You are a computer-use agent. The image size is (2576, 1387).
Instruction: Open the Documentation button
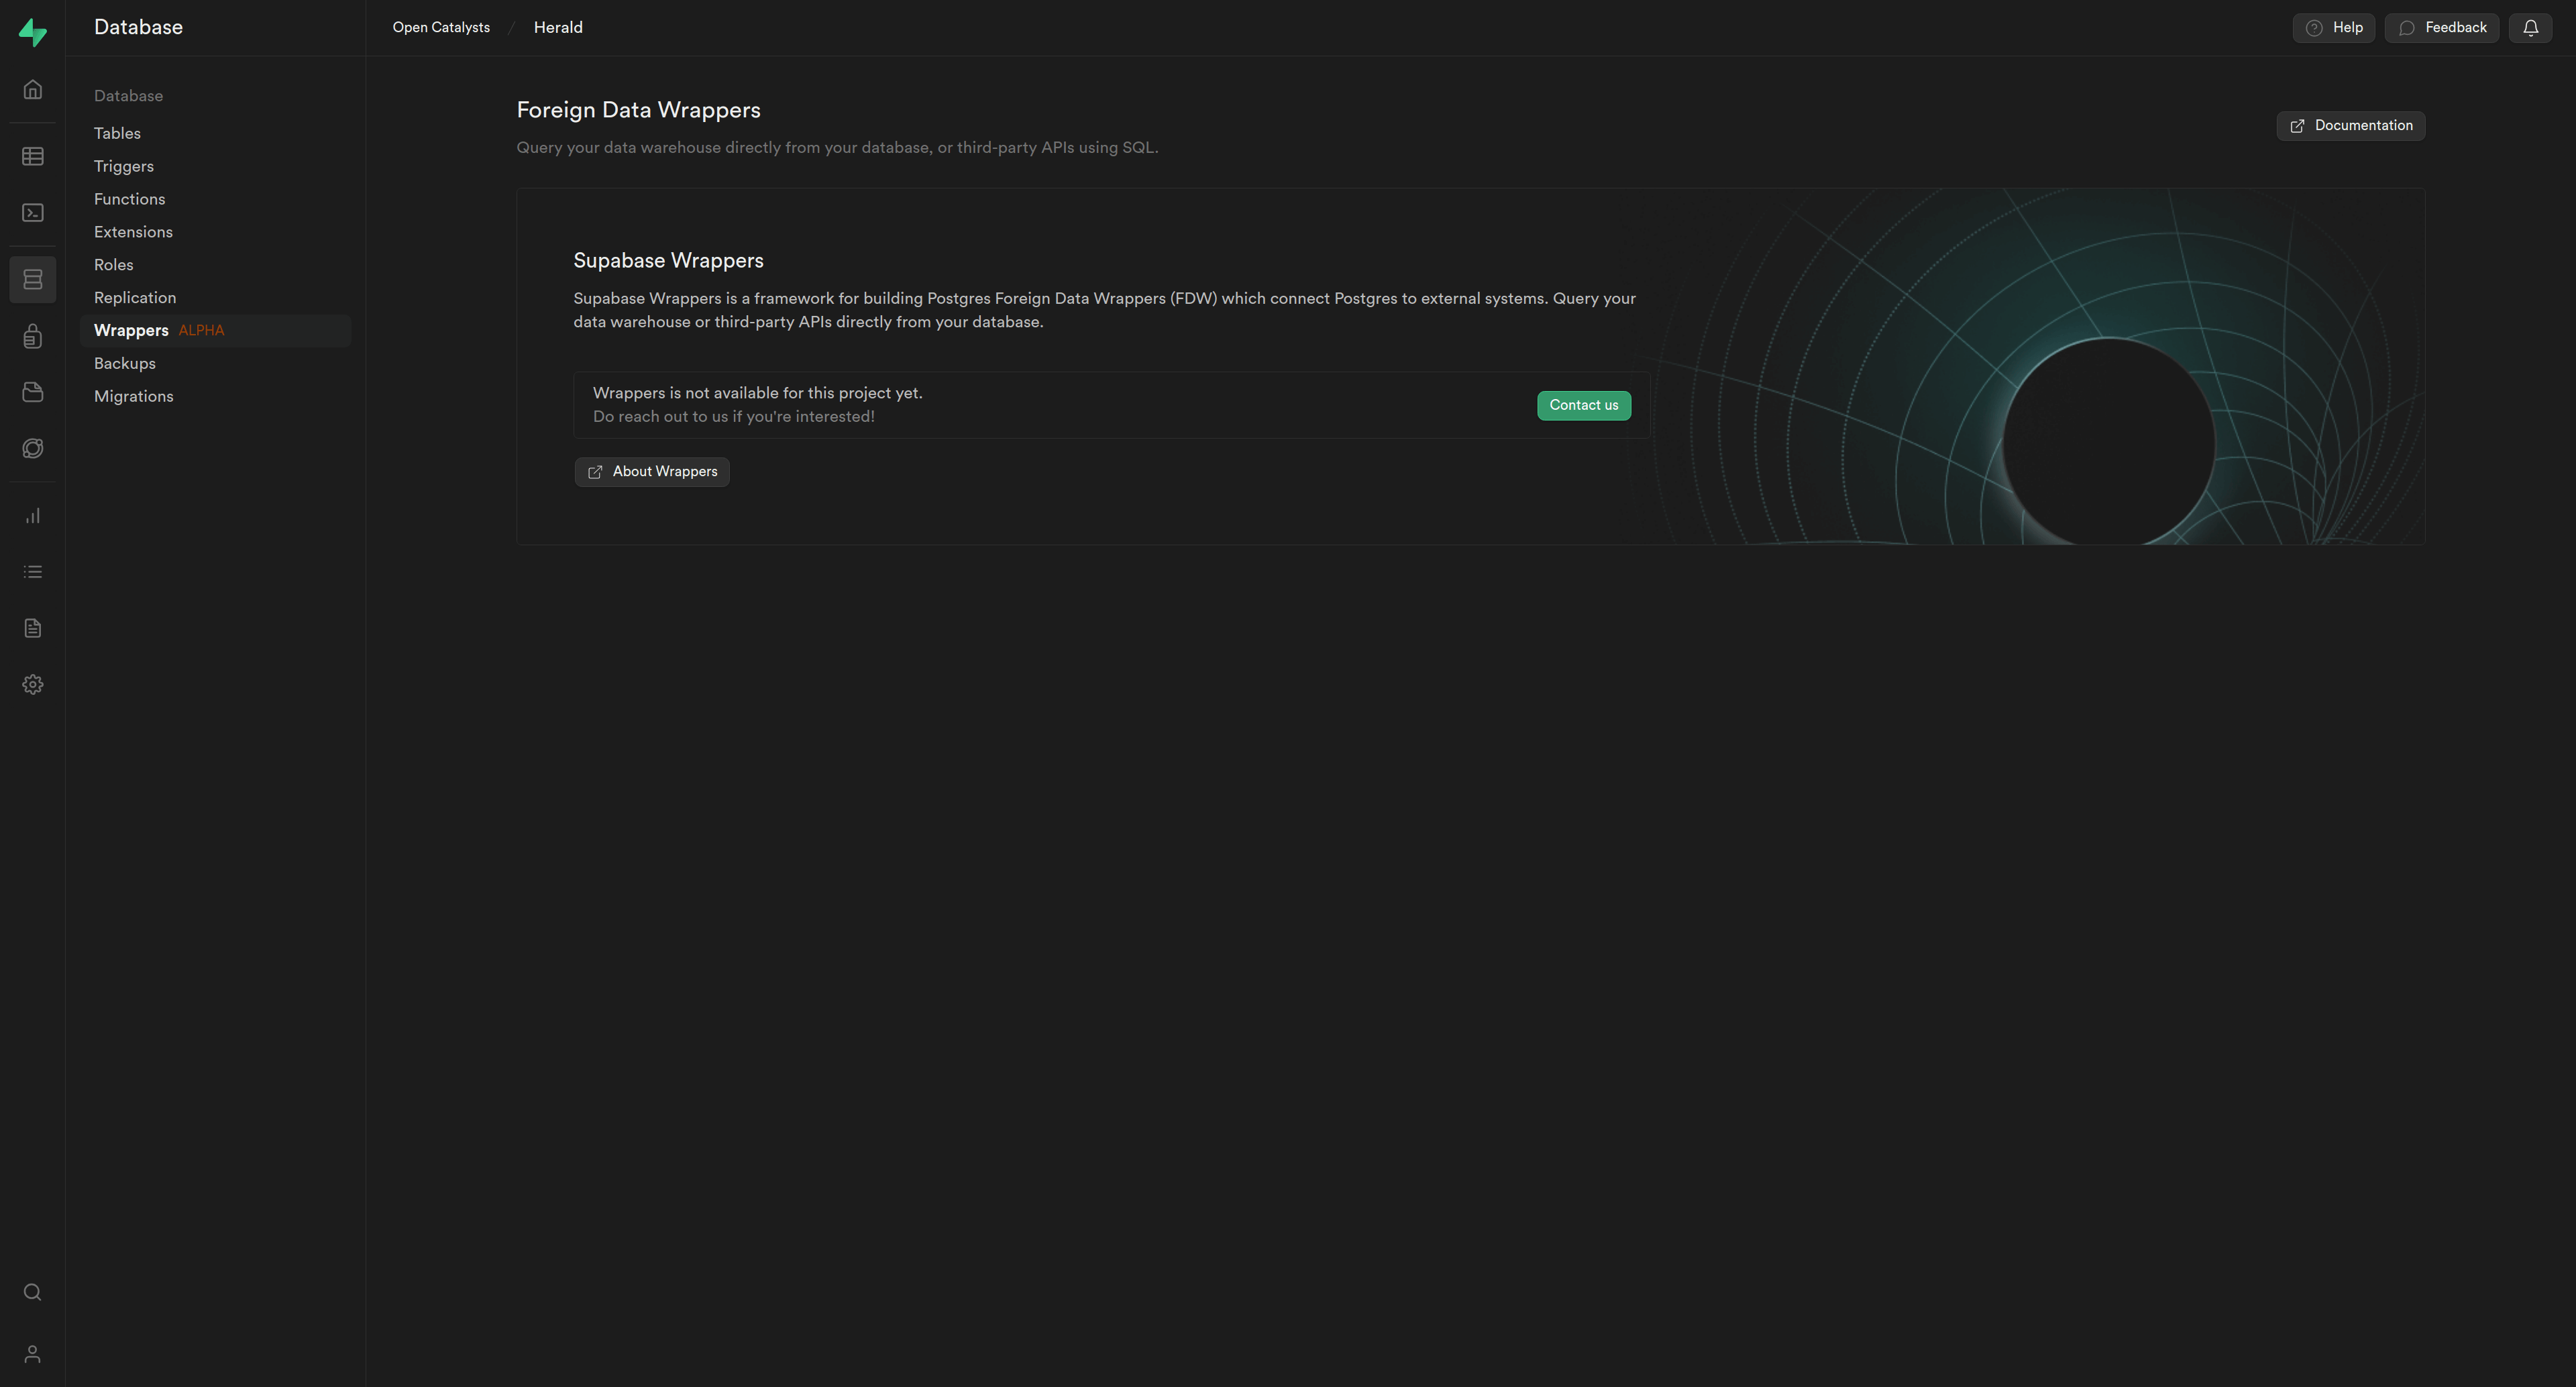click(2350, 126)
